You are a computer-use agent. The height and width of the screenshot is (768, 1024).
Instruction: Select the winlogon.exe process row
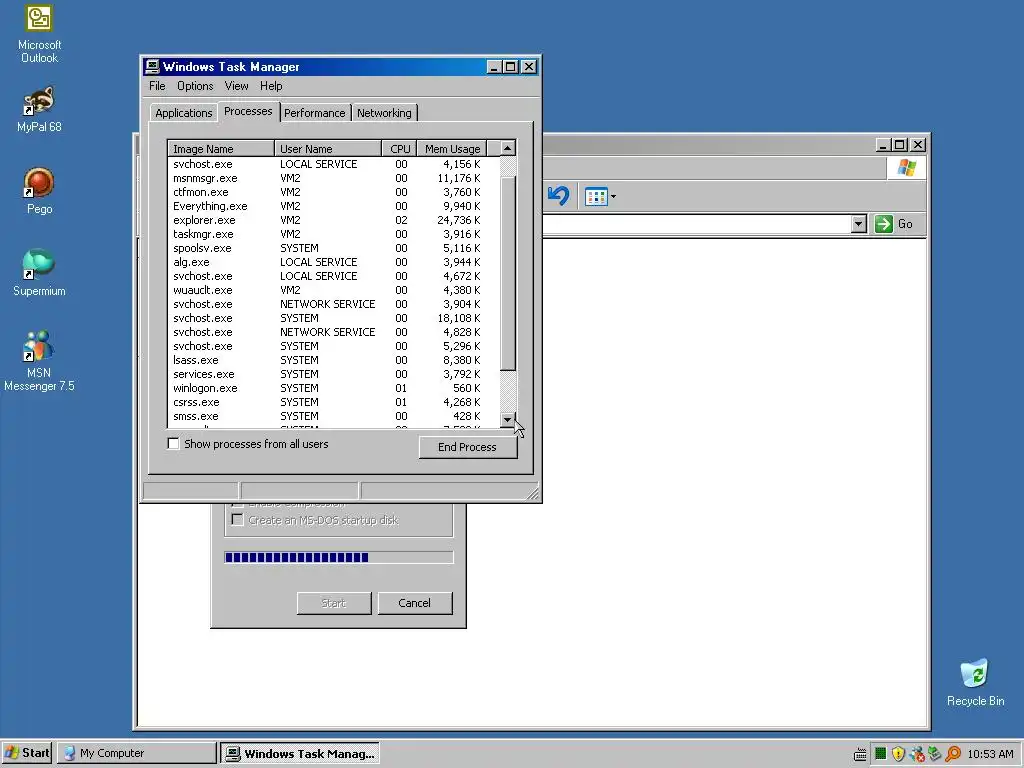tap(333, 389)
